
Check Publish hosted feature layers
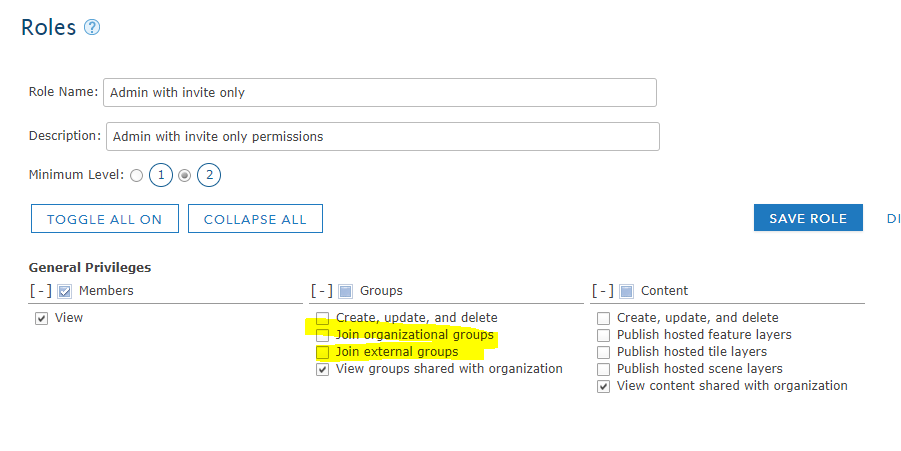click(603, 335)
